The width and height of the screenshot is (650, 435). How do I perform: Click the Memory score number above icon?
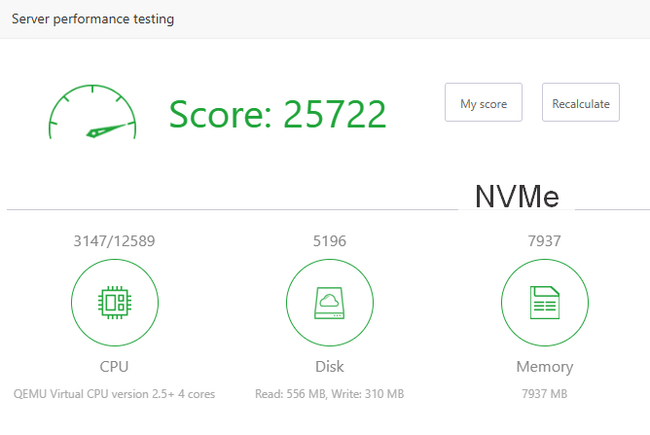pyautogui.click(x=544, y=241)
